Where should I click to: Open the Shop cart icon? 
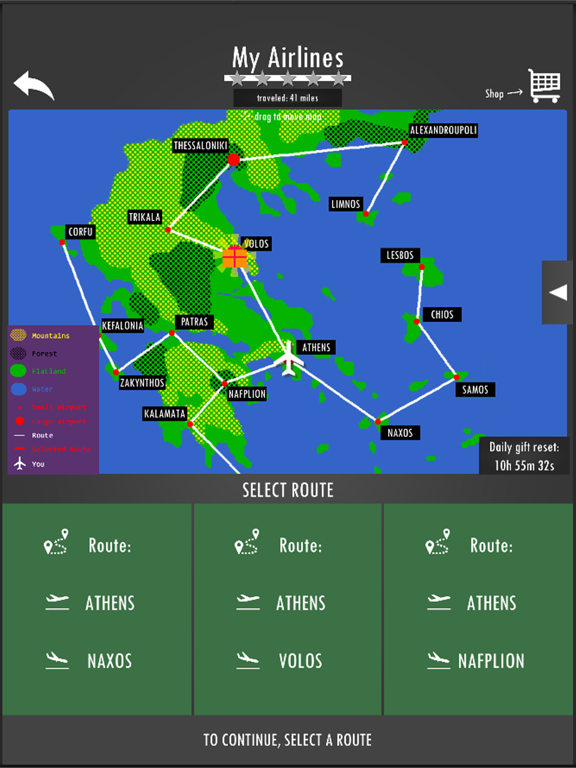[544, 86]
